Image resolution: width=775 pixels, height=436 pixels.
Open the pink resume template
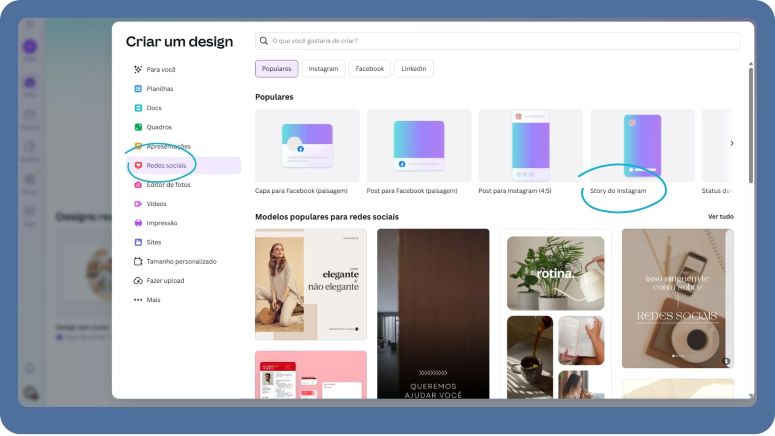pos(311,375)
